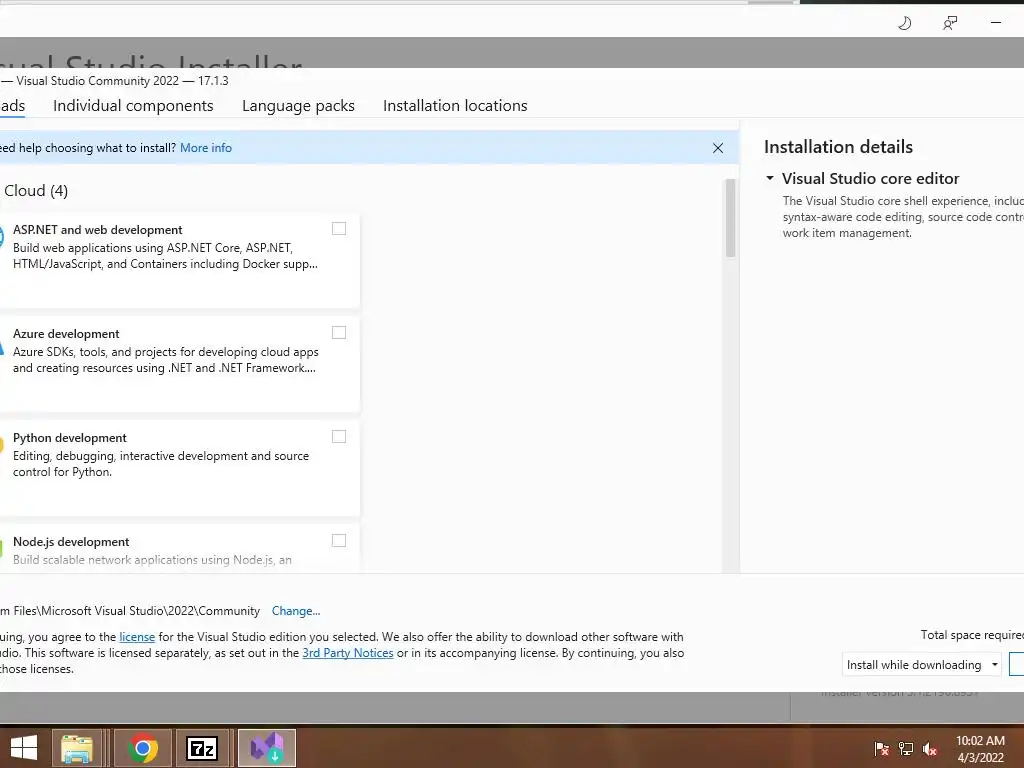Image resolution: width=1024 pixels, height=768 pixels.
Task: Open network status tray icon
Action: click(x=906, y=749)
